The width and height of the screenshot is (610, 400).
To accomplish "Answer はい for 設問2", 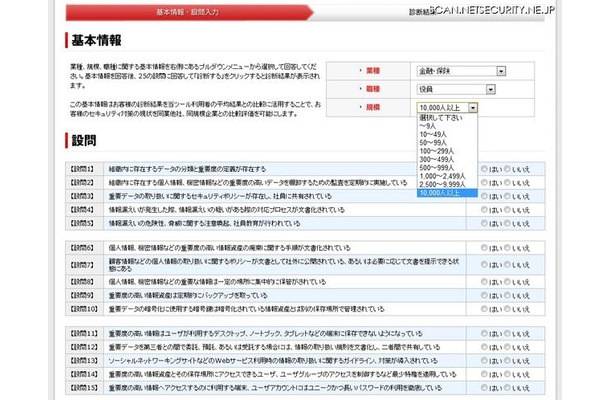I will pos(484,182).
